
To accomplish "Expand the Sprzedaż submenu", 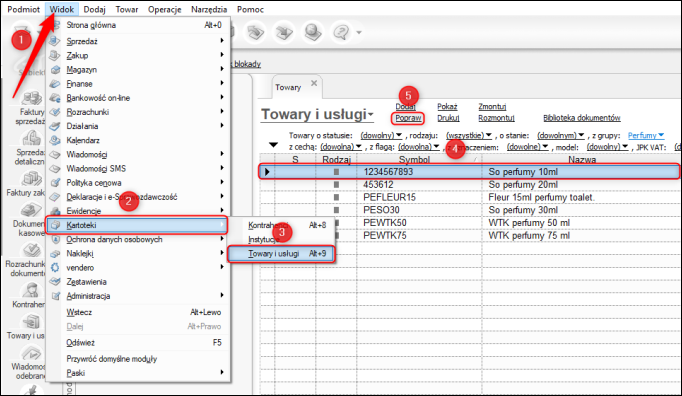I will [138, 41].
